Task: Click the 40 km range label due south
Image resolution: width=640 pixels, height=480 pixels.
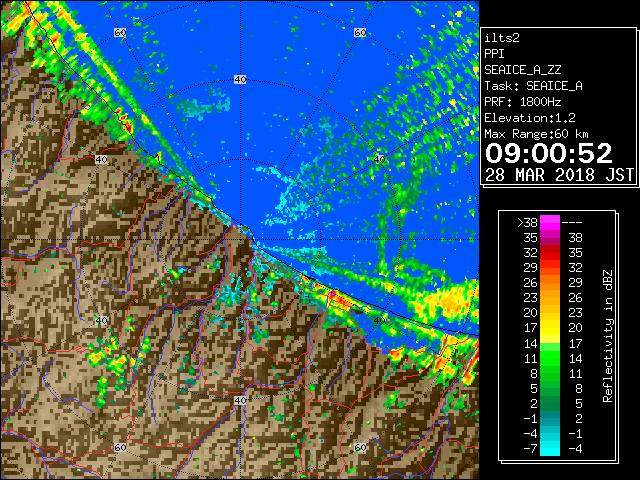Action: [240, 400]
